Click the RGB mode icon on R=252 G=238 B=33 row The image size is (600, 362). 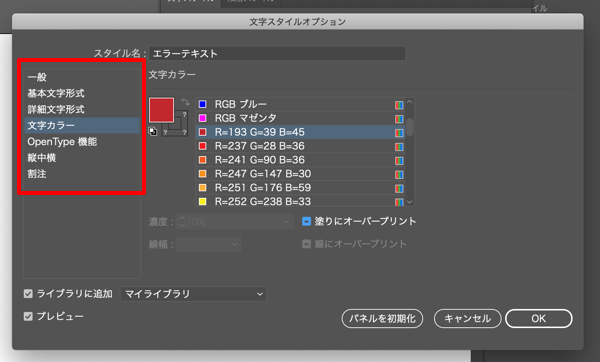click(x=399, y=202)
